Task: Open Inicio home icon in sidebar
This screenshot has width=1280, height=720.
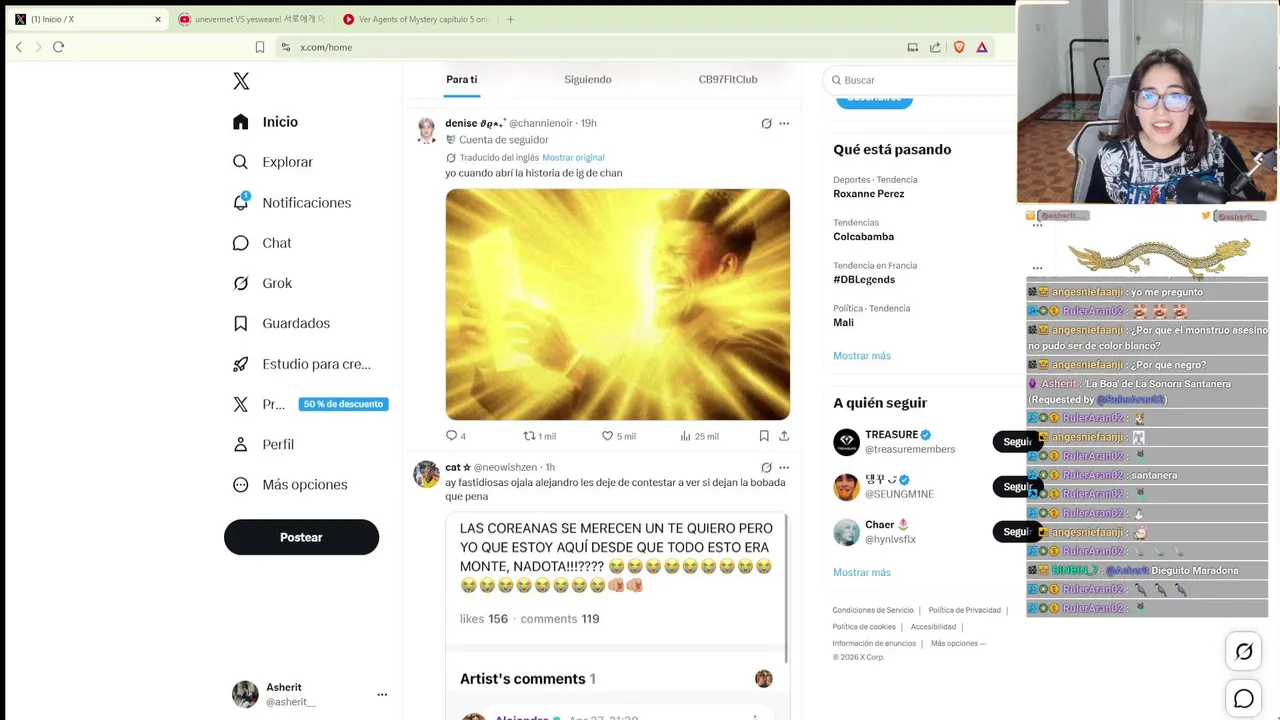Action: 240,122
